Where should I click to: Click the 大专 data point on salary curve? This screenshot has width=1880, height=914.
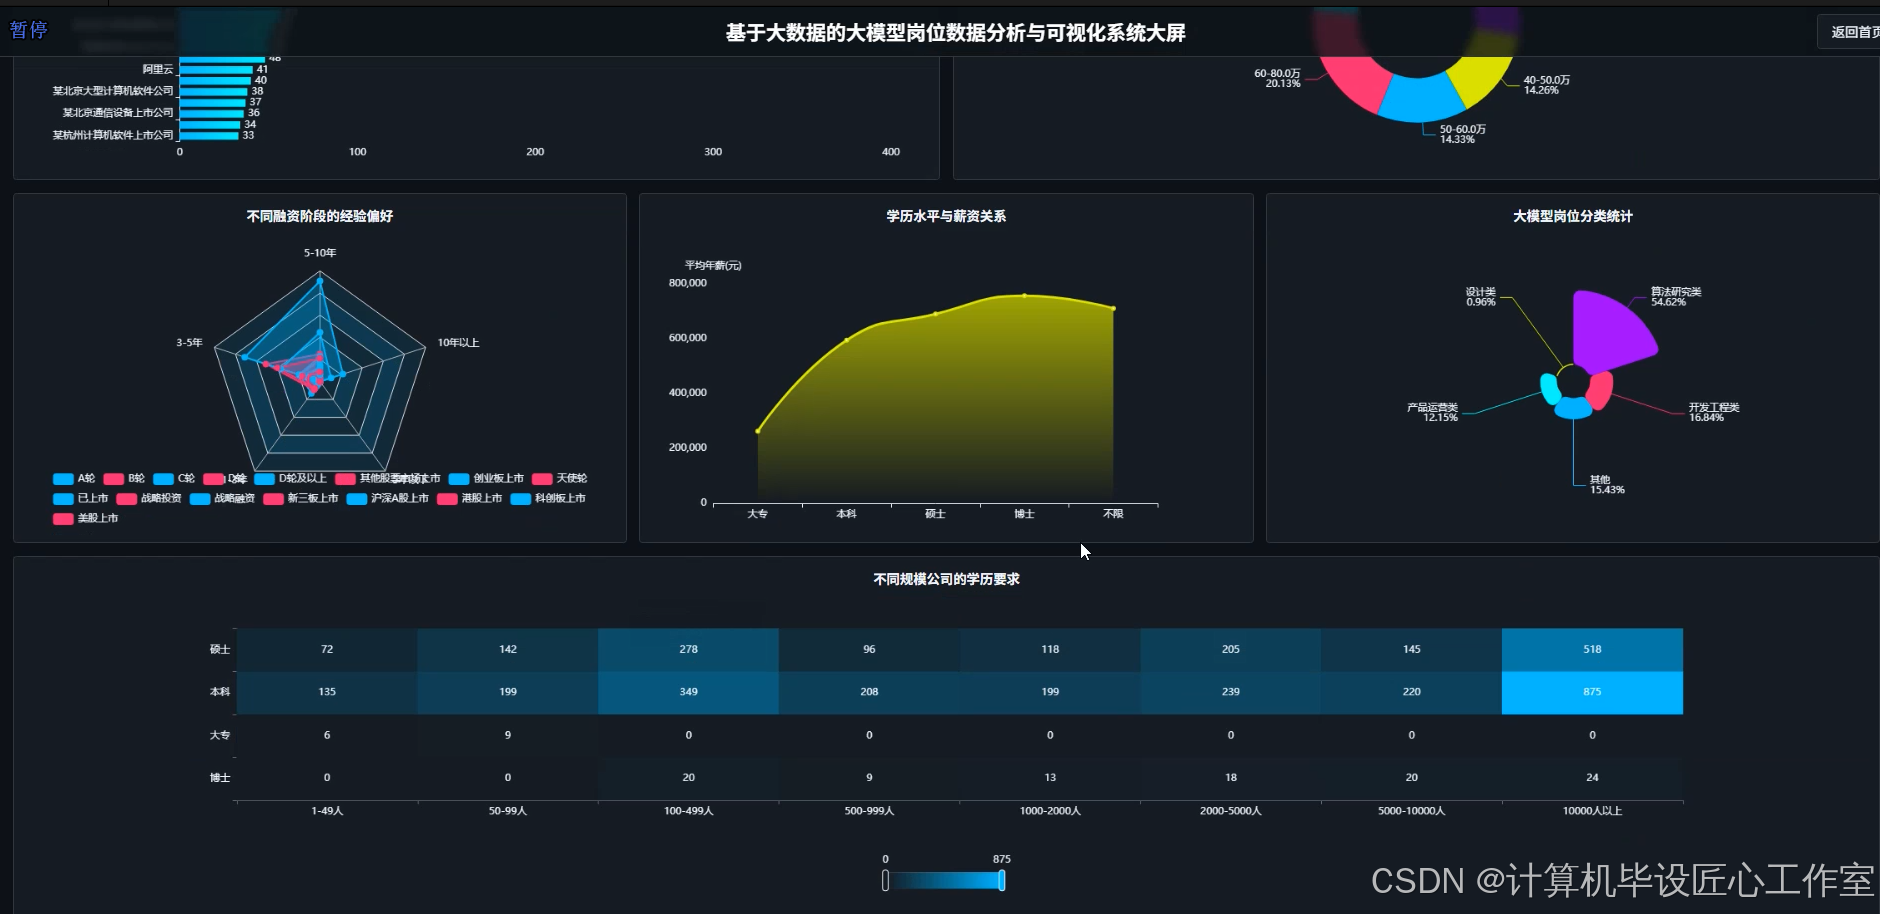(x=758, y=431)
